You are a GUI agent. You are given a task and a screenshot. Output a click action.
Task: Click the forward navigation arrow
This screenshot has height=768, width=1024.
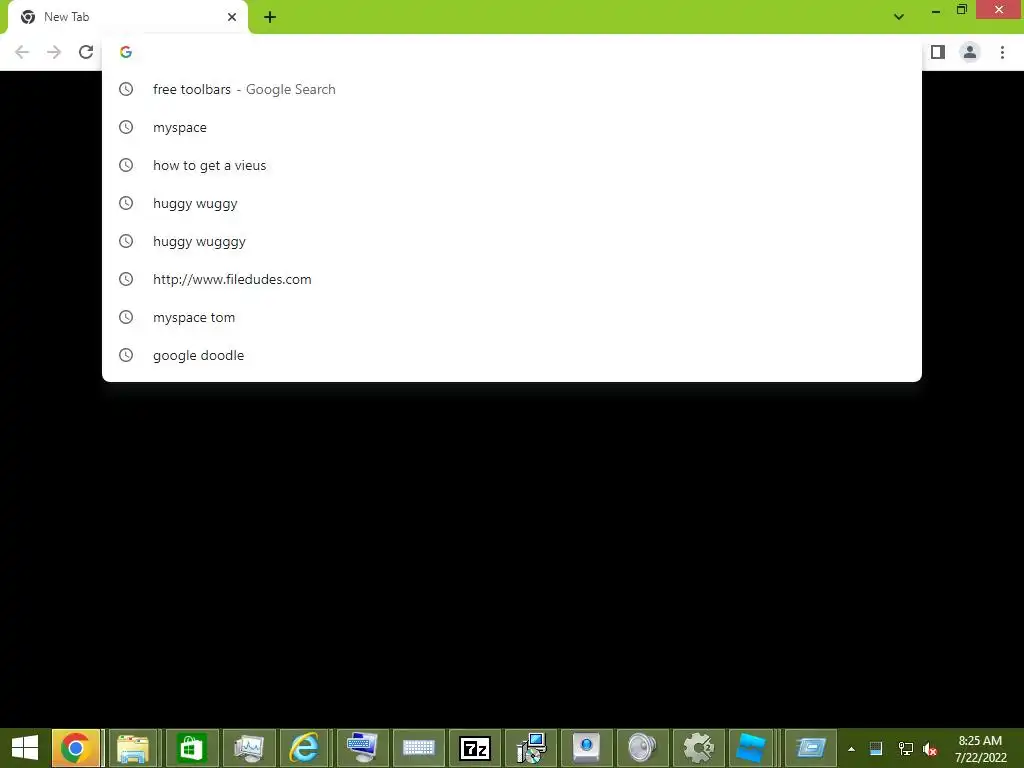pos(54,52)
